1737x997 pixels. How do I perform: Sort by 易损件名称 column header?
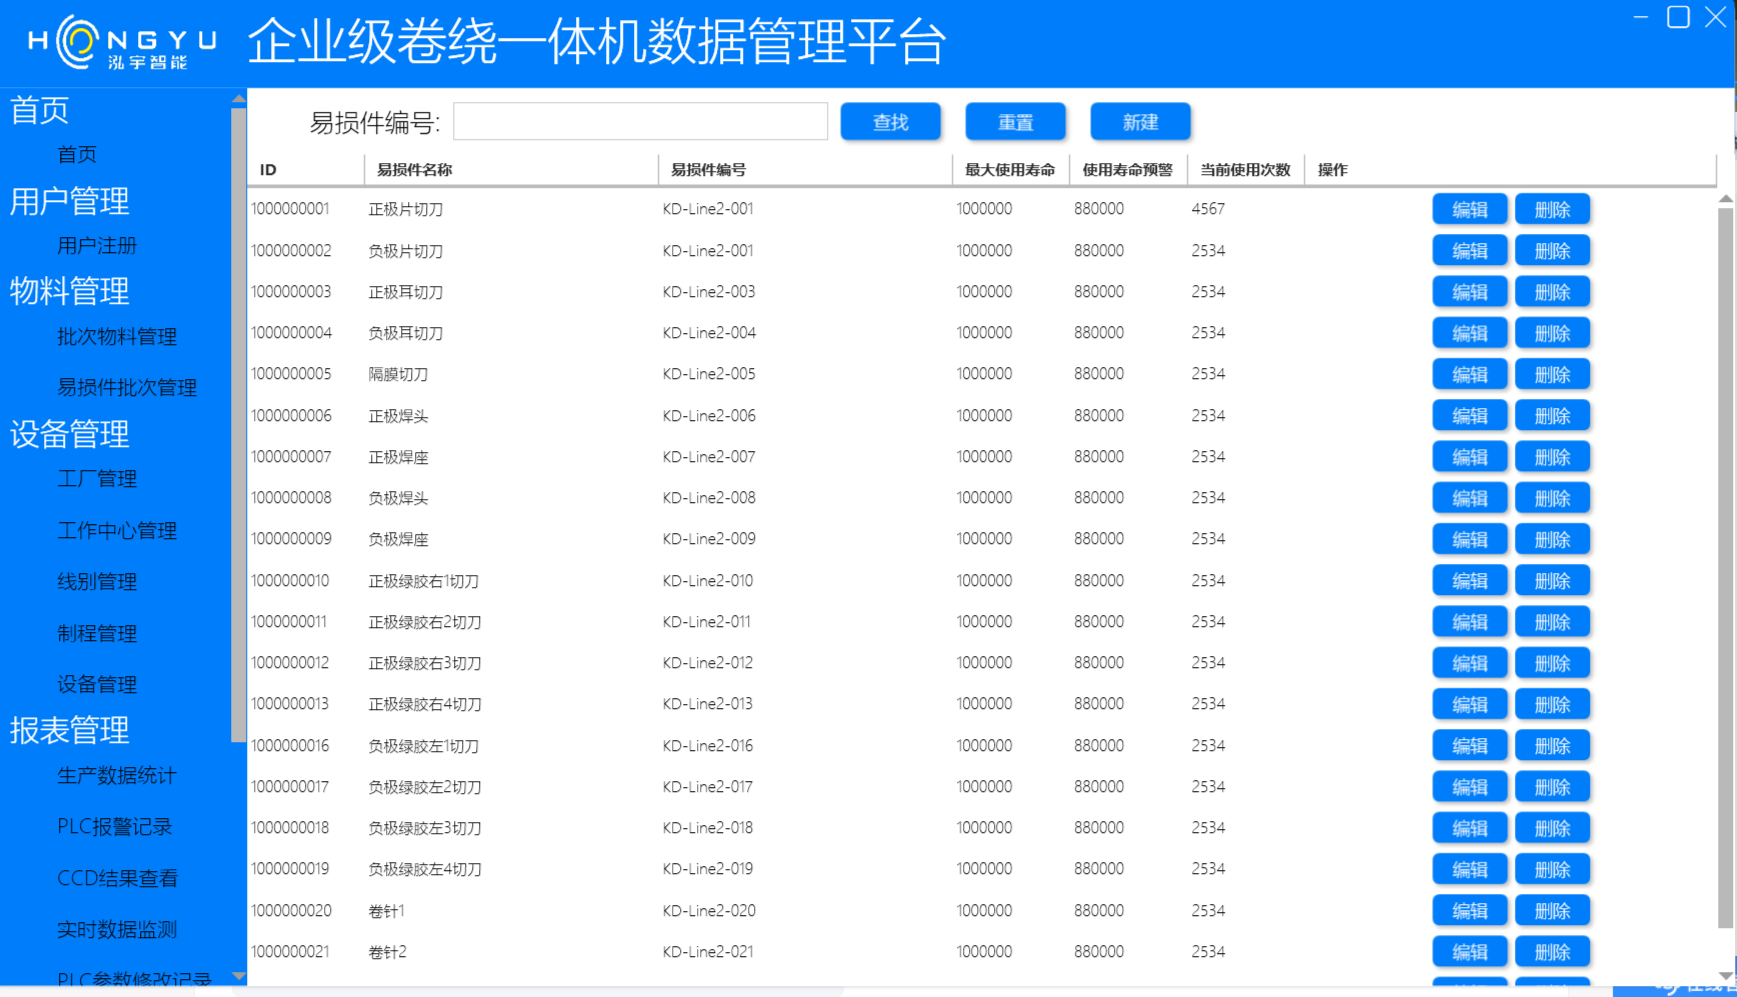[511, 170]
